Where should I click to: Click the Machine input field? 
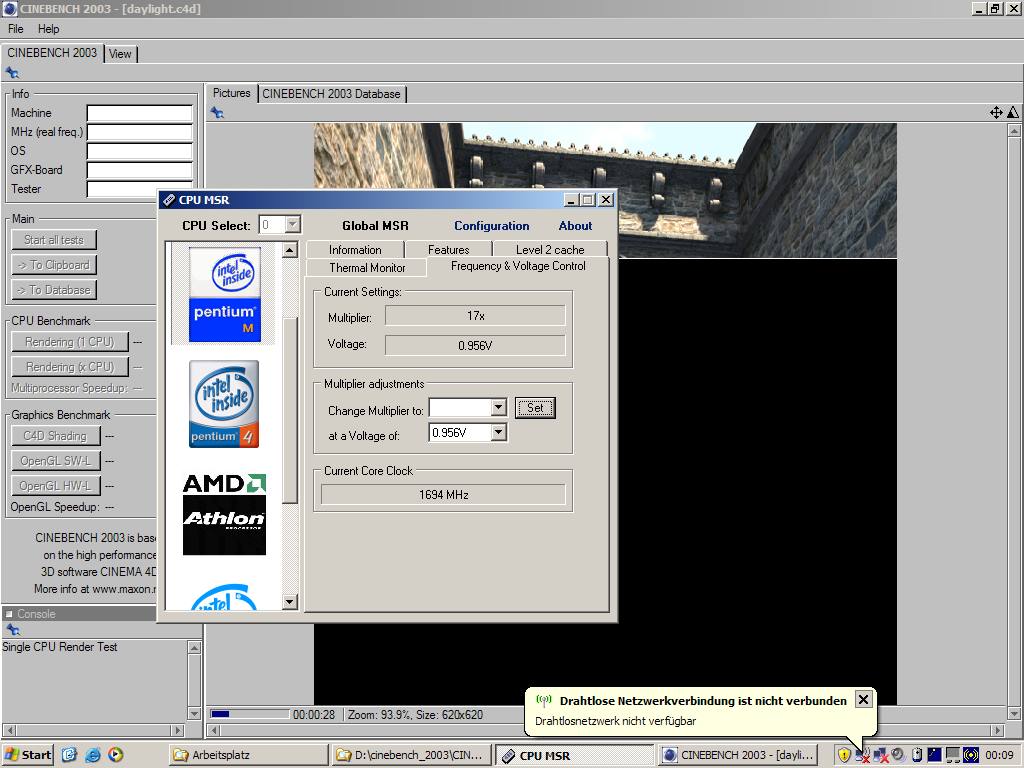coord(140,113)
